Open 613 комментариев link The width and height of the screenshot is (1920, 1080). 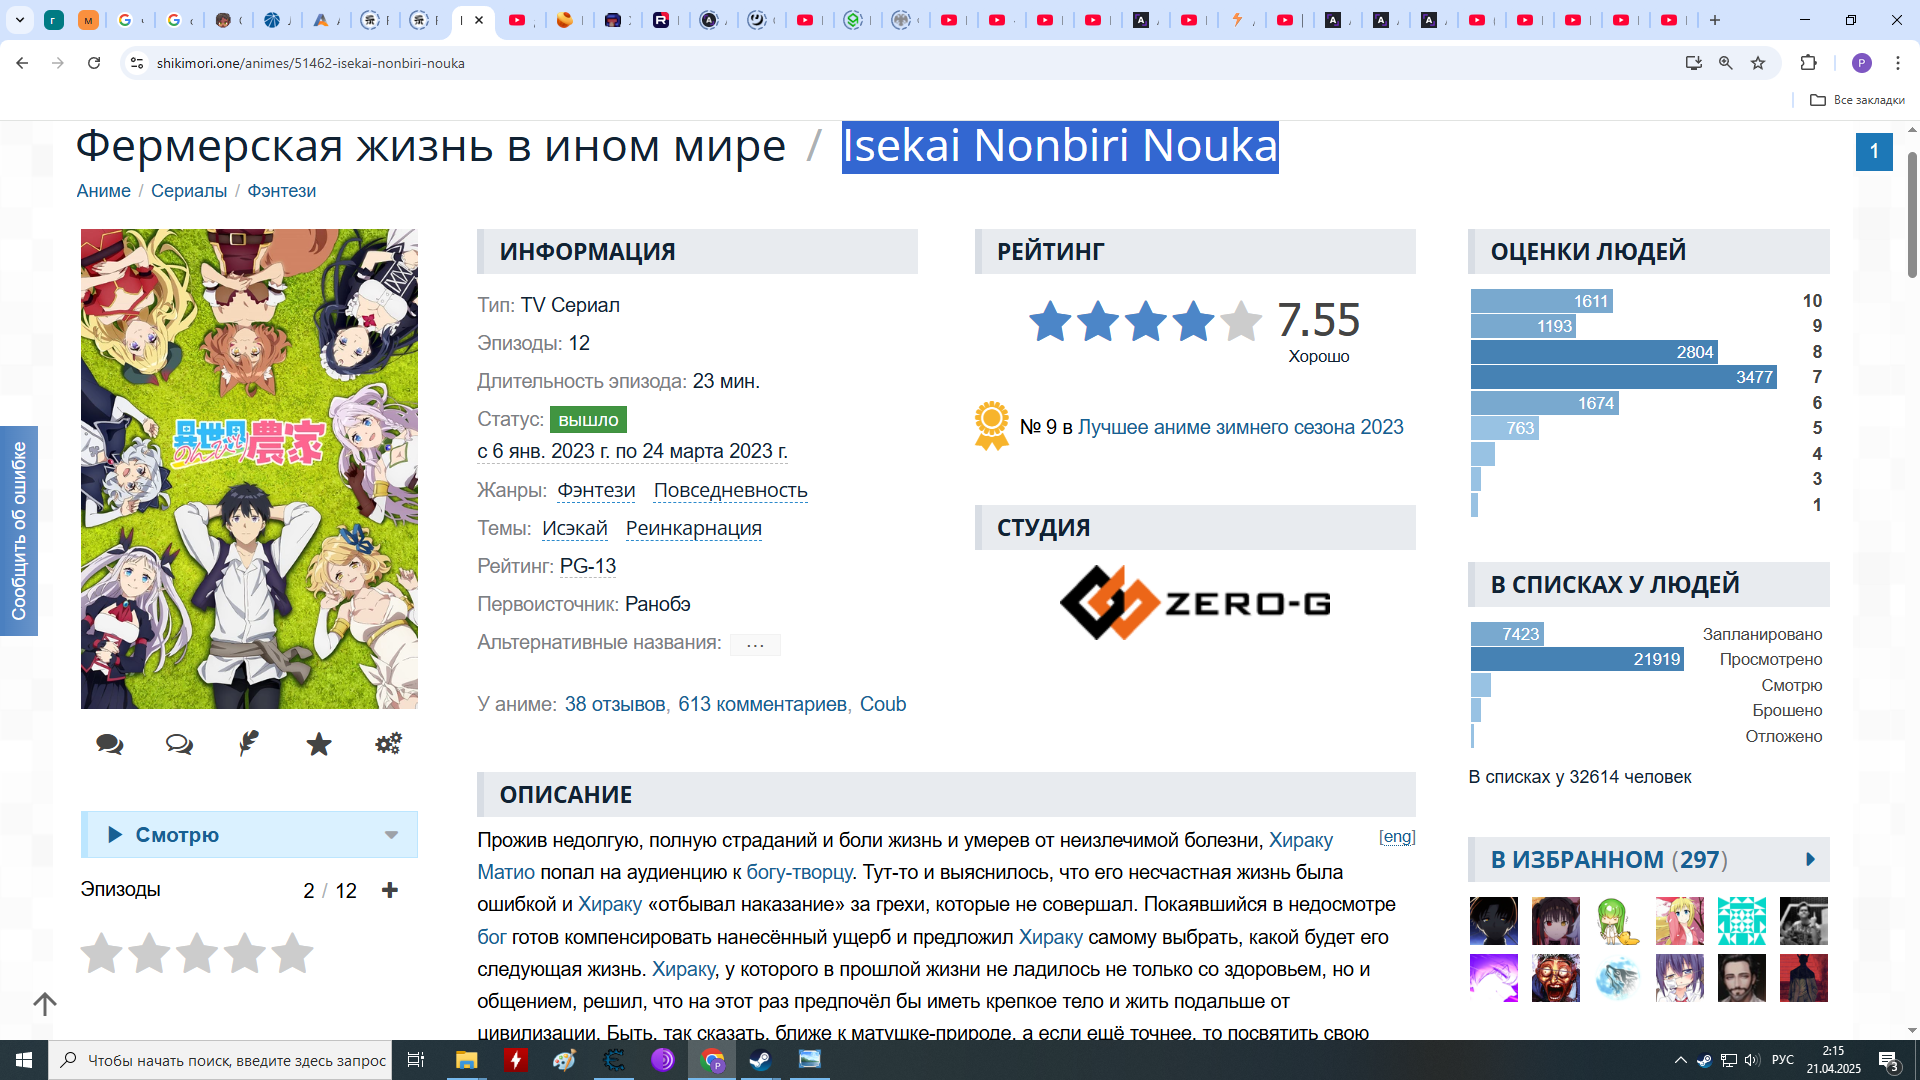763,704
